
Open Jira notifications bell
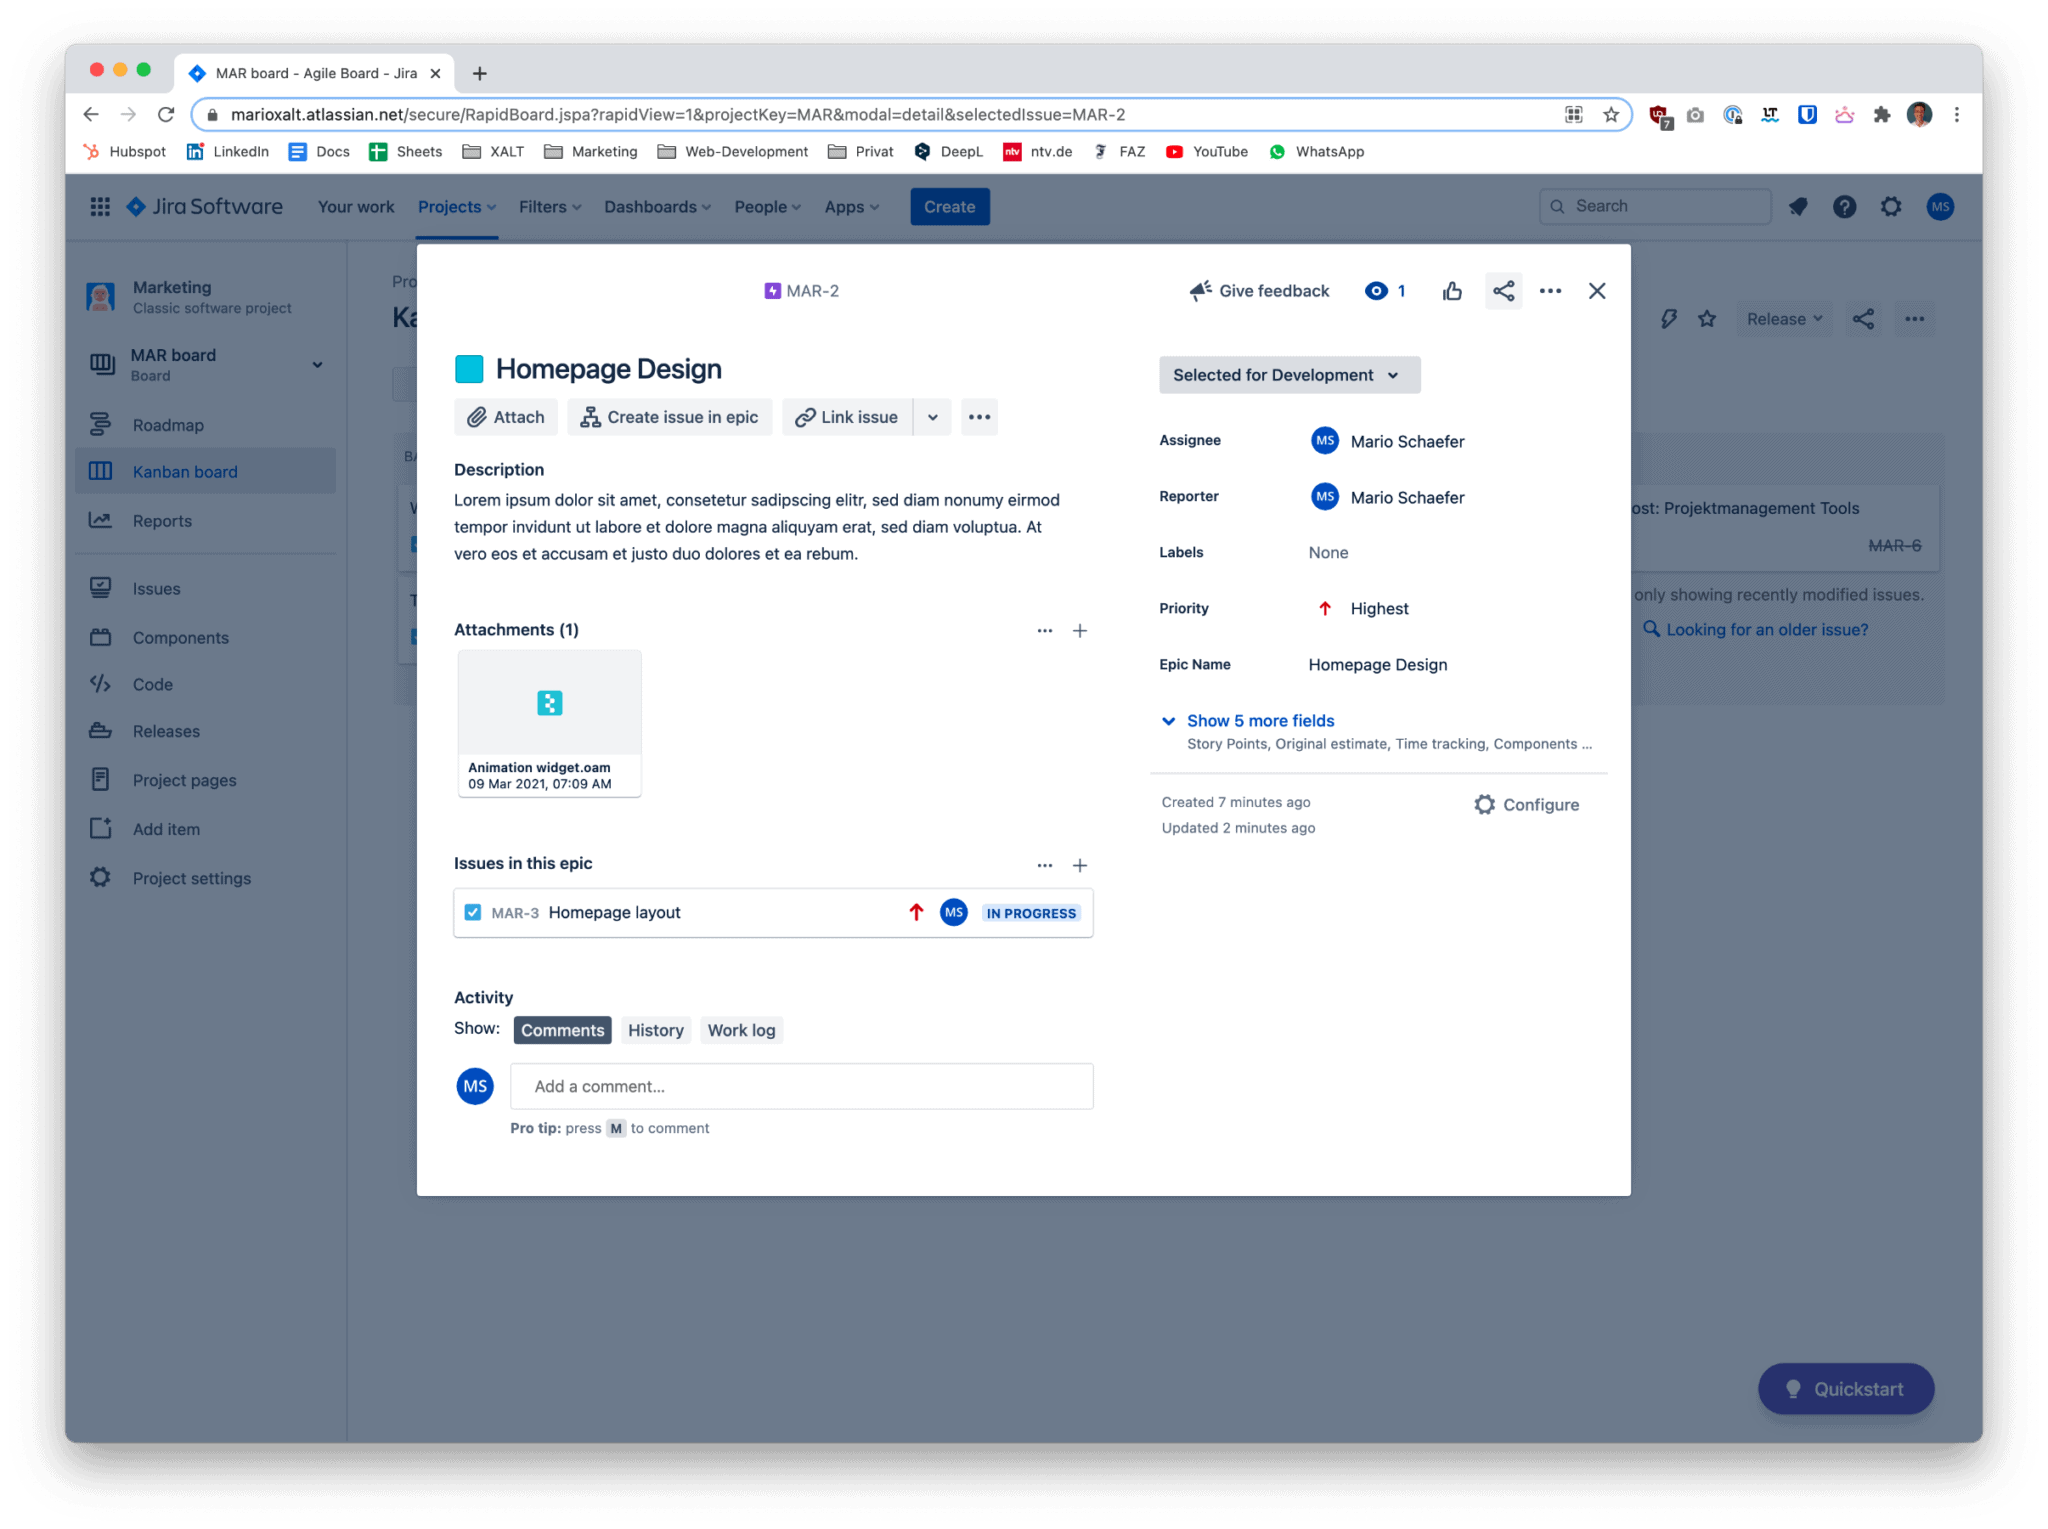tap(1798, 207)
